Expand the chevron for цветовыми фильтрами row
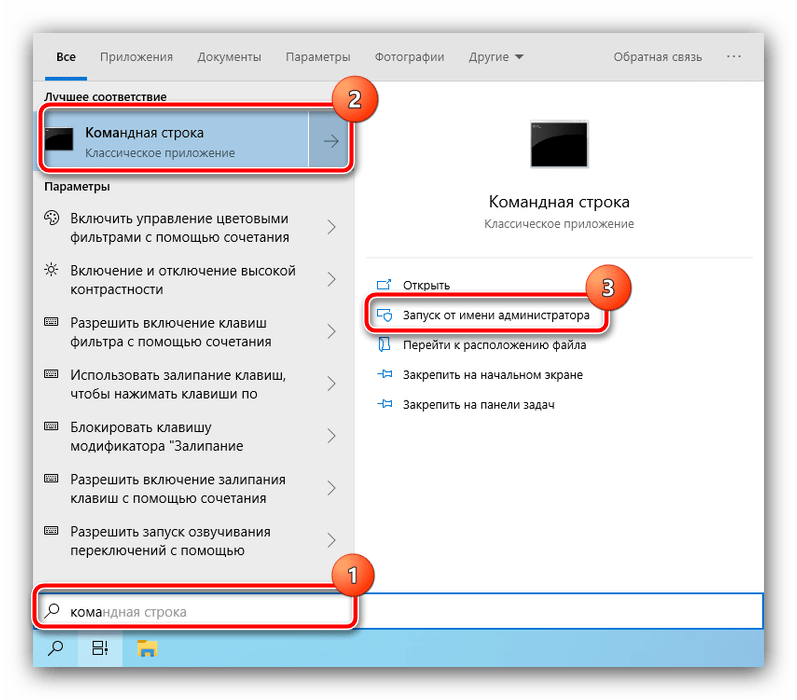Image resolution: width=797 pixels, height=700 pixels. pos(331,227)
